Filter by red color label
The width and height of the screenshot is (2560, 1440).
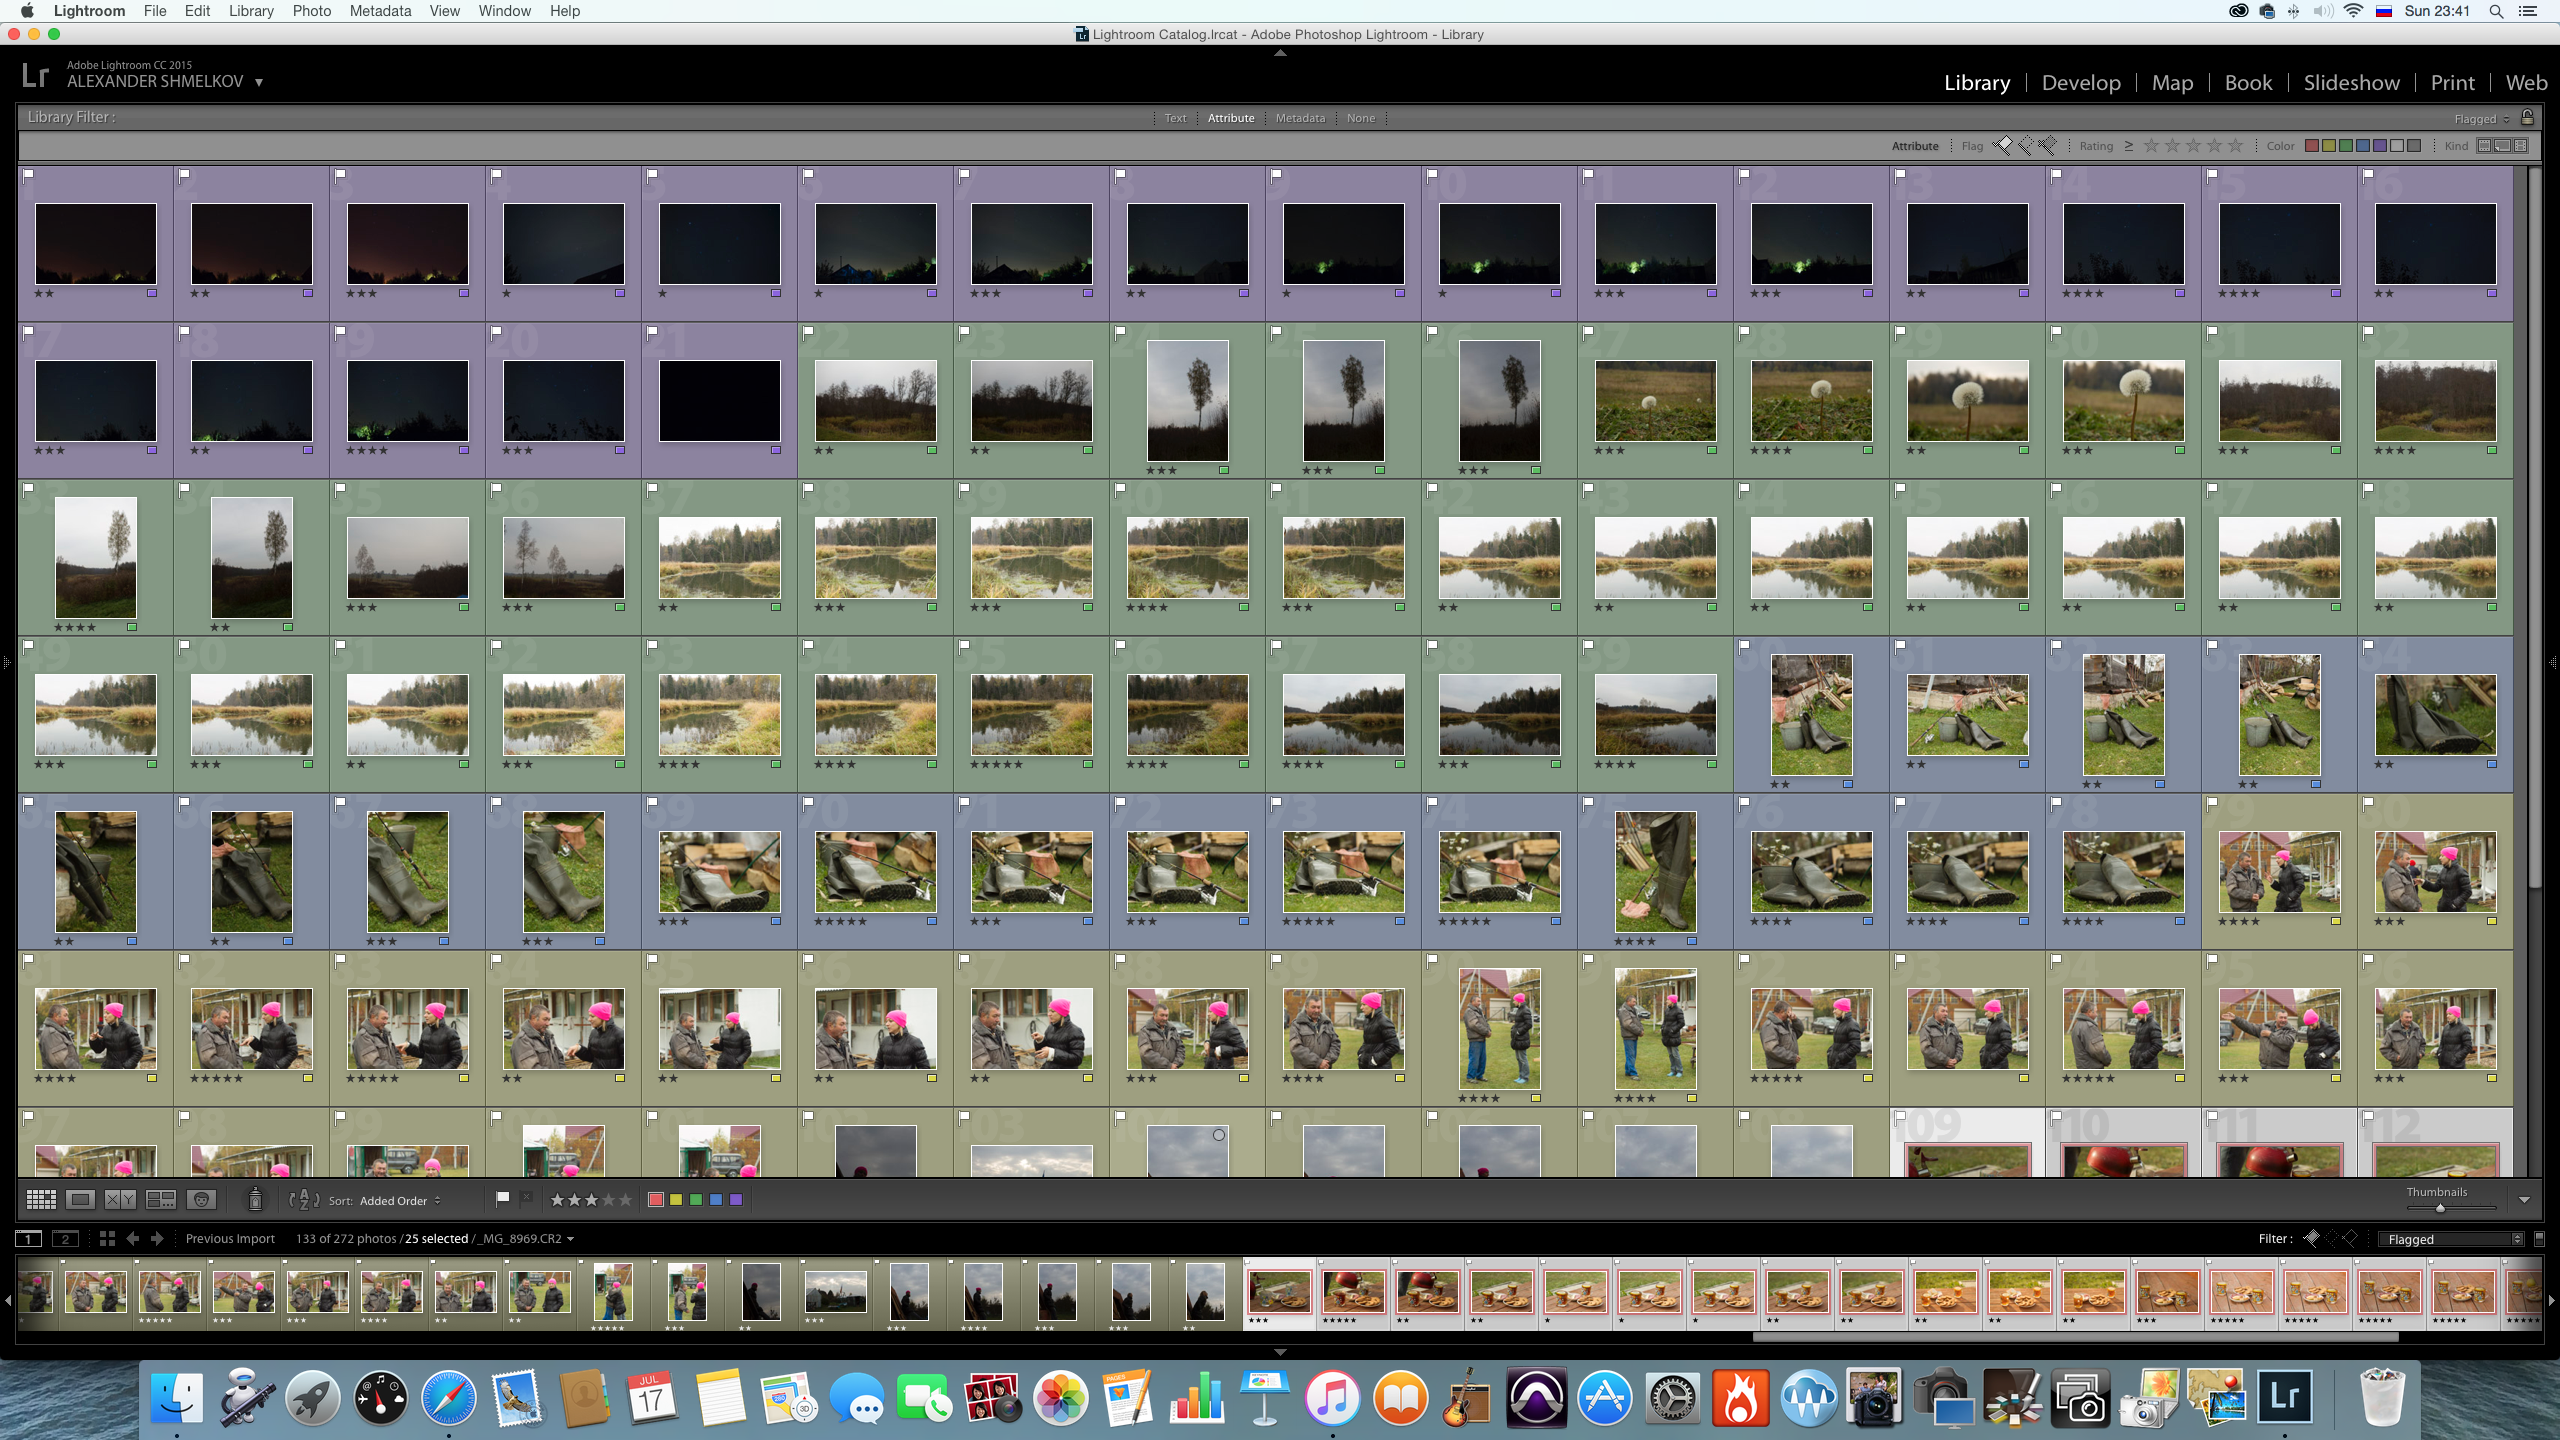click(x=2311, y=146)
